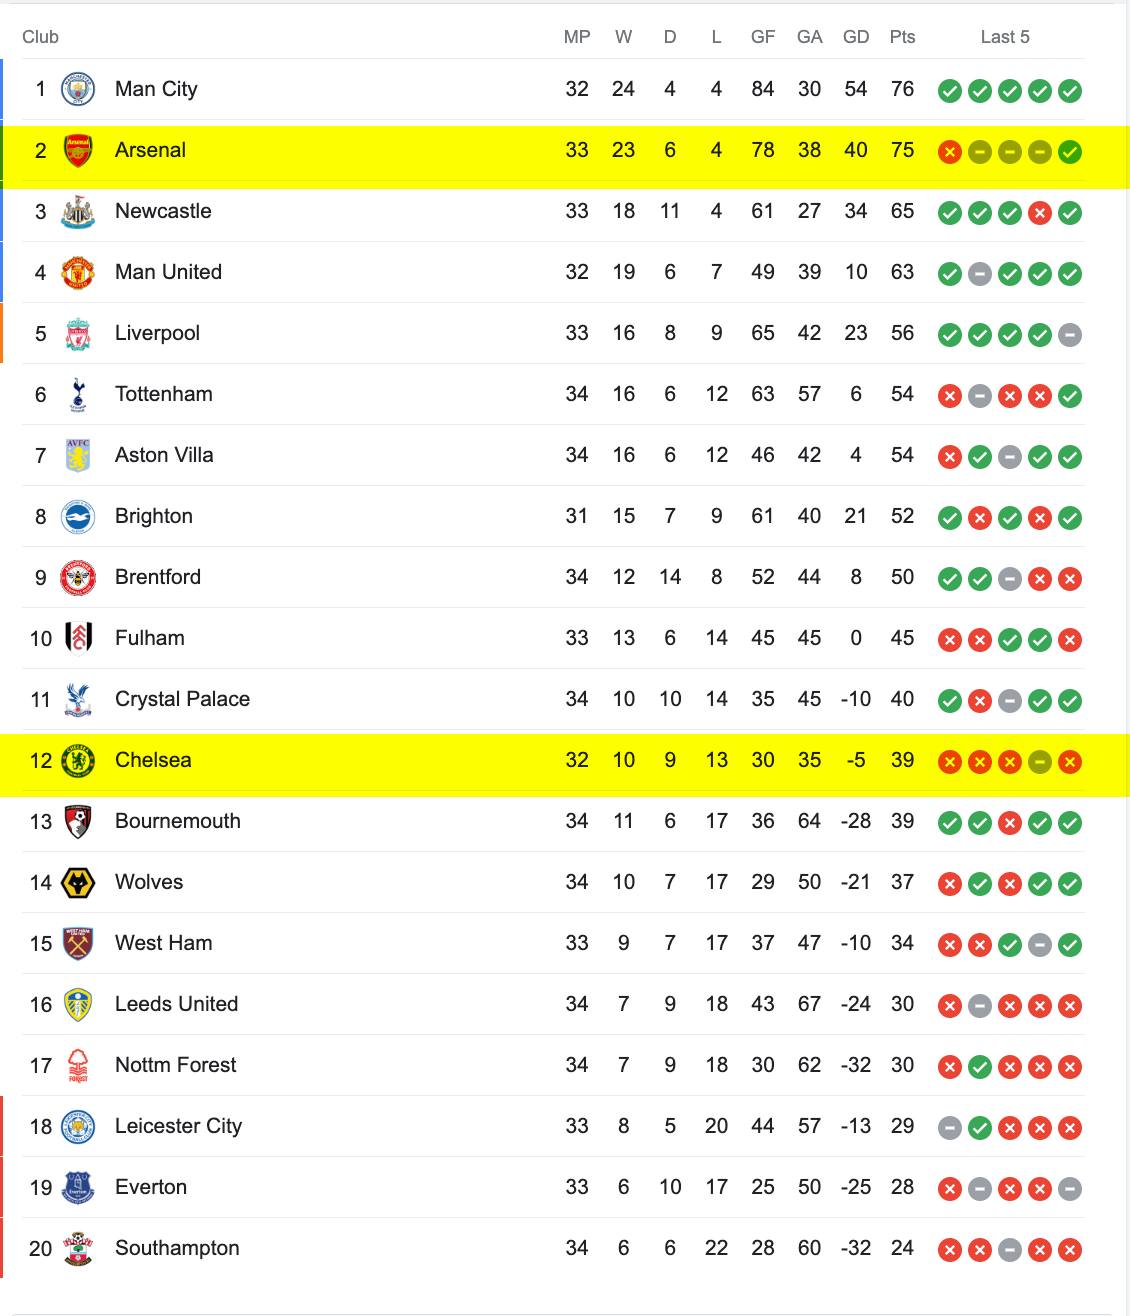Screen dimensions: 1130x1316
Task: Open Crystal Palace team name link
Action: (182, 699)
